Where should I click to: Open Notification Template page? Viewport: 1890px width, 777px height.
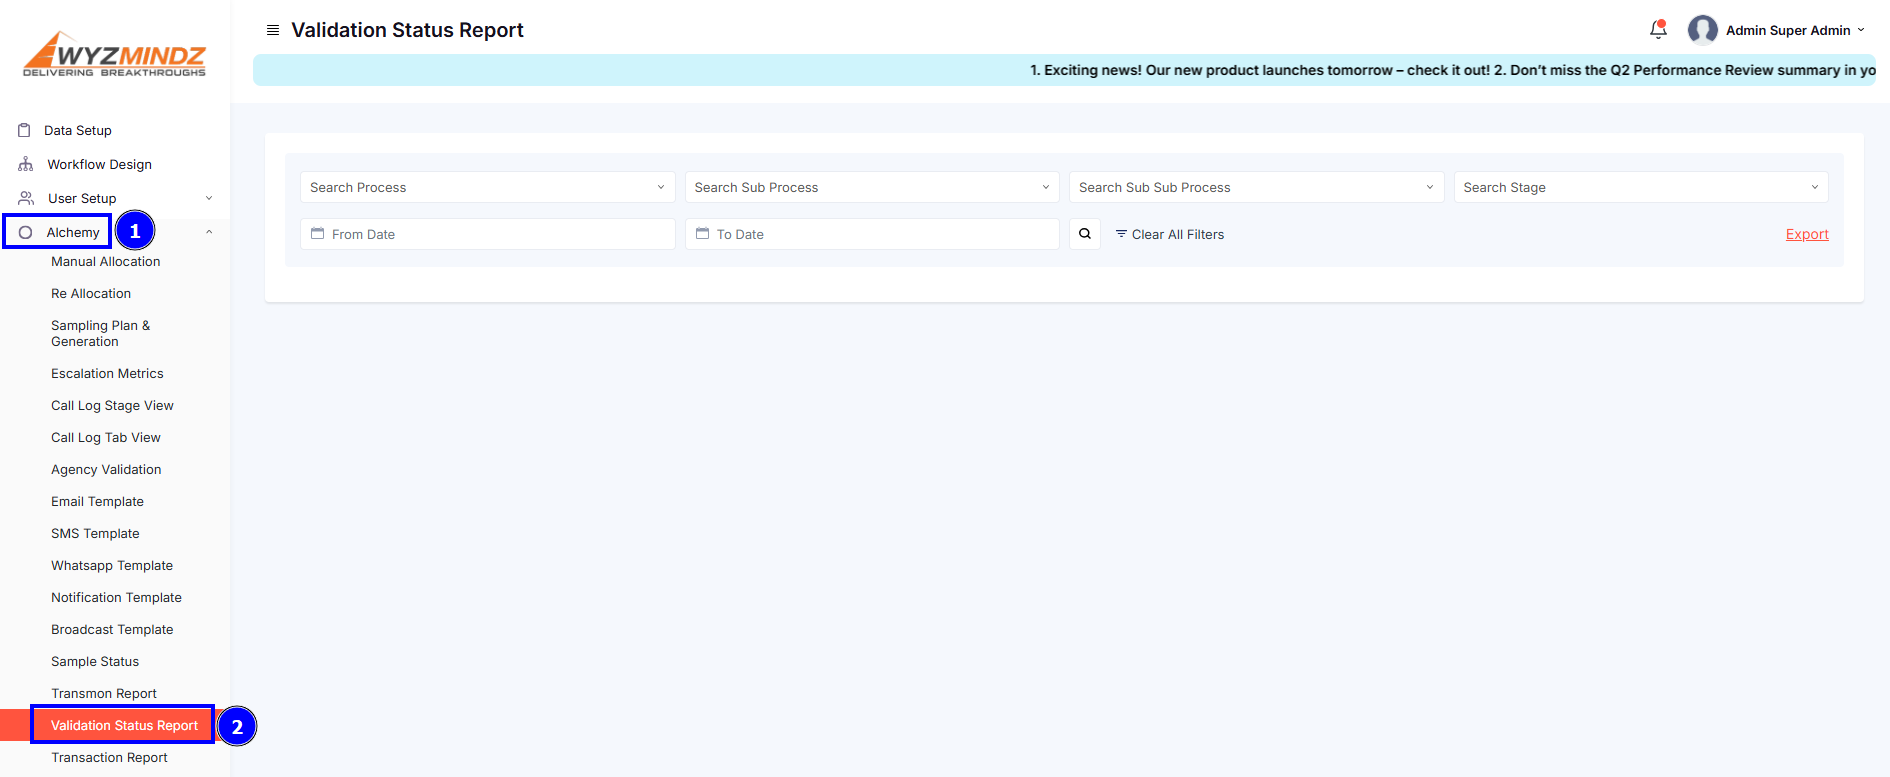coord(116,597)
